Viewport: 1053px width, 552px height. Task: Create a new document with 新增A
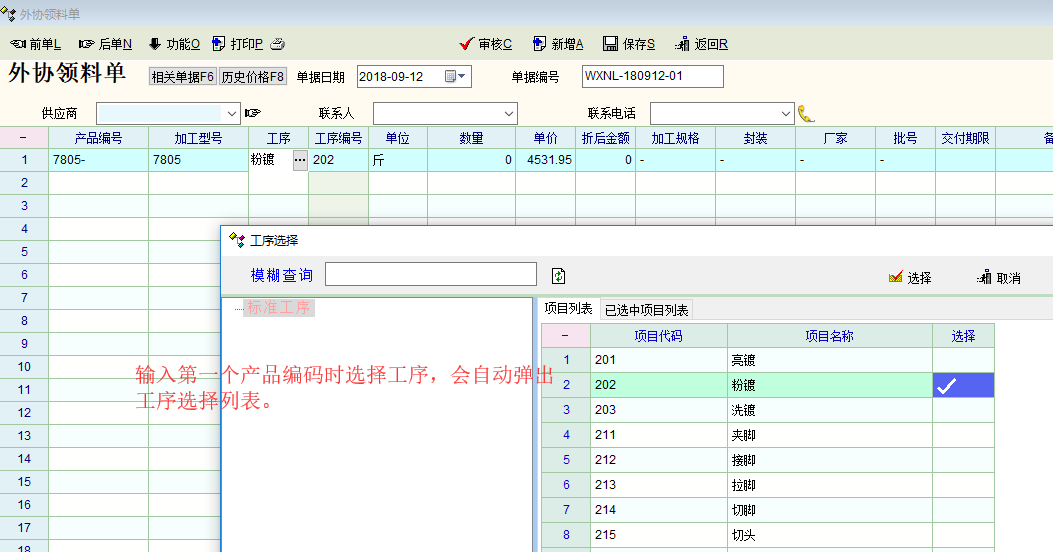click(x=557, y=44)
